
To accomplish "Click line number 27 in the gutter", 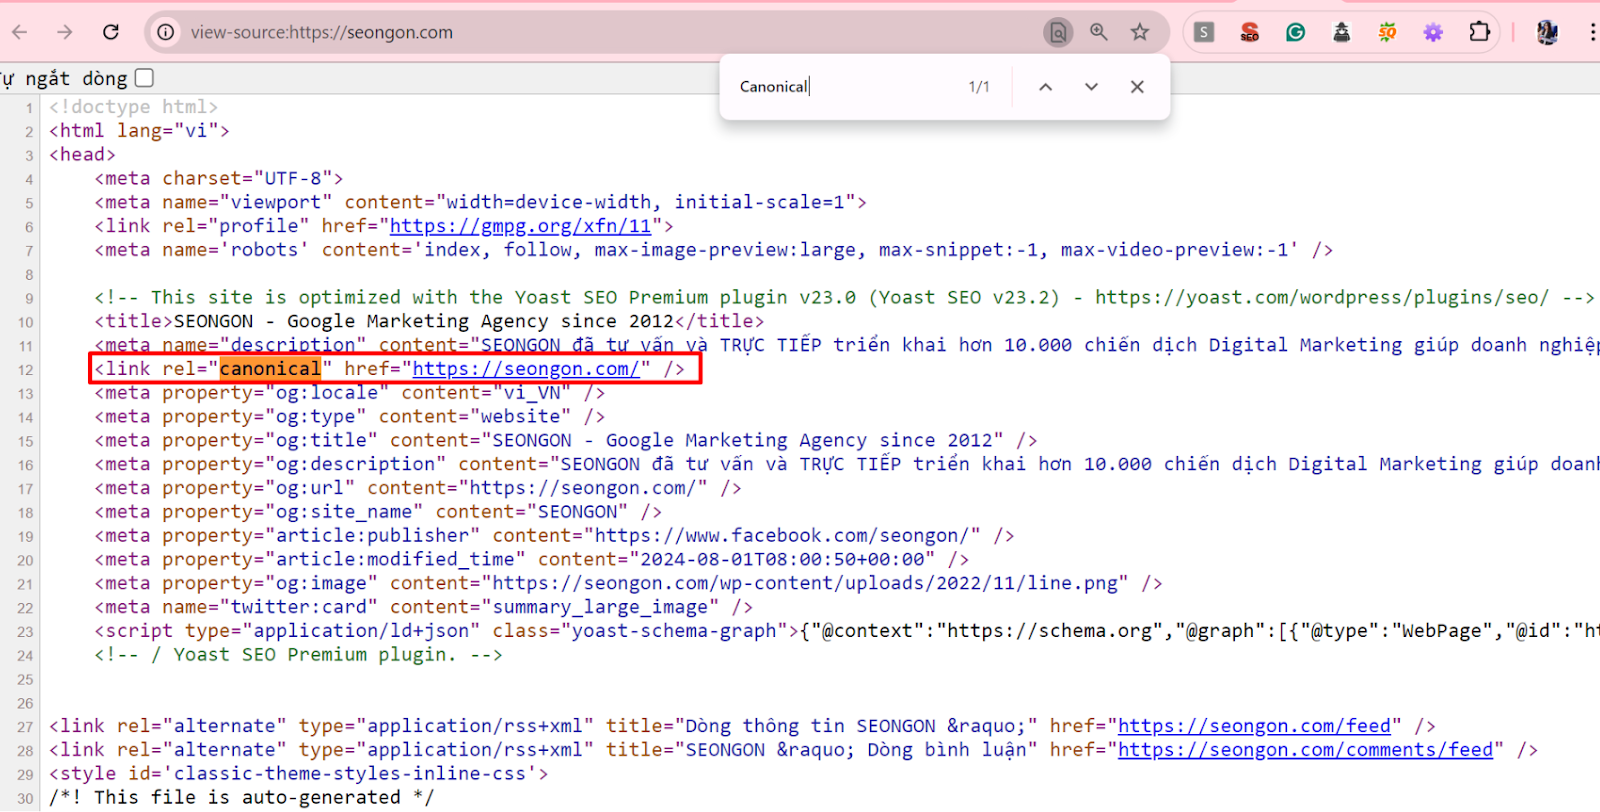I will (25, 727).
